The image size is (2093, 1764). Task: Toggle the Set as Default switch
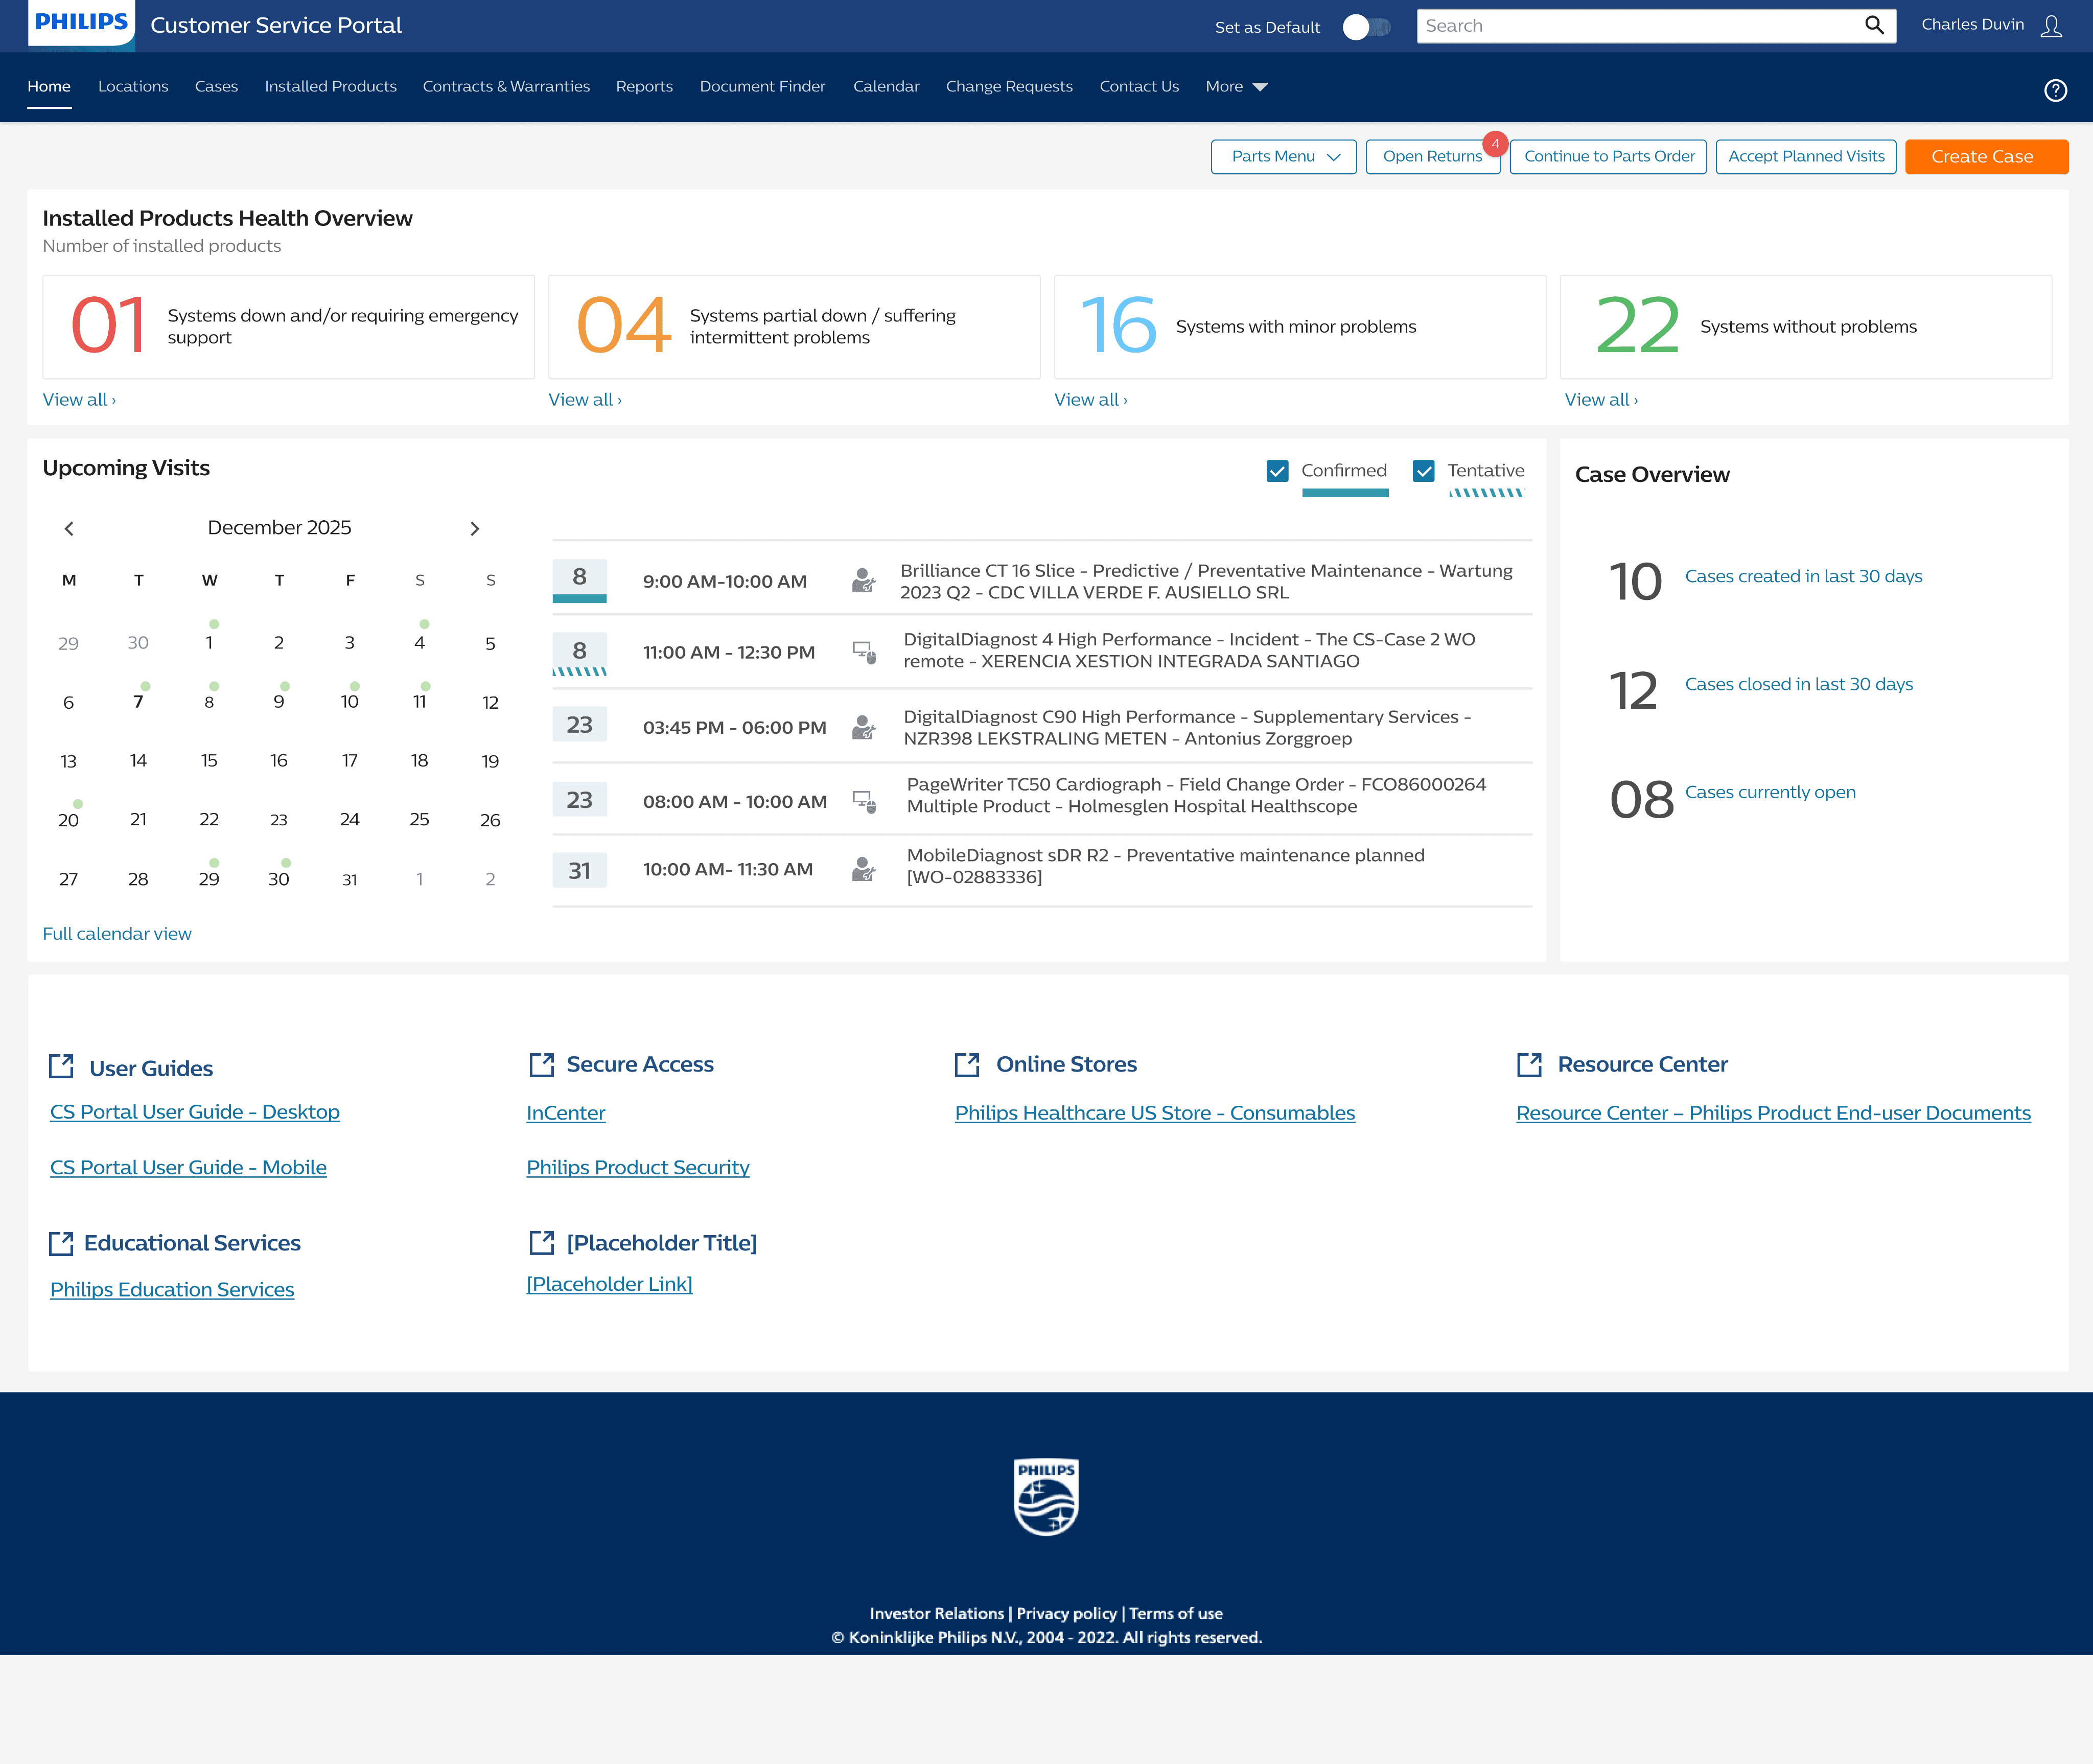pyautogui.click(x=1366, y=27)
